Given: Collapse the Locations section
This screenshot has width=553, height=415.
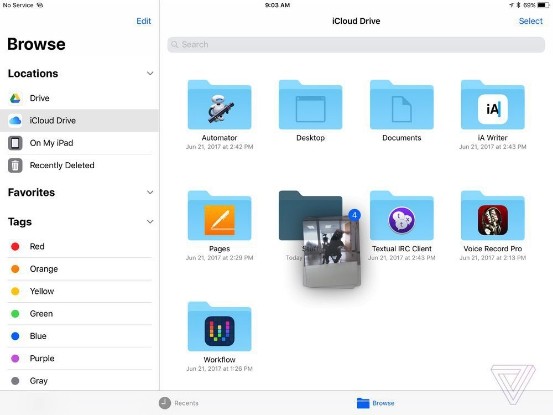Looking at the screenshot, I should click(150, 73).
